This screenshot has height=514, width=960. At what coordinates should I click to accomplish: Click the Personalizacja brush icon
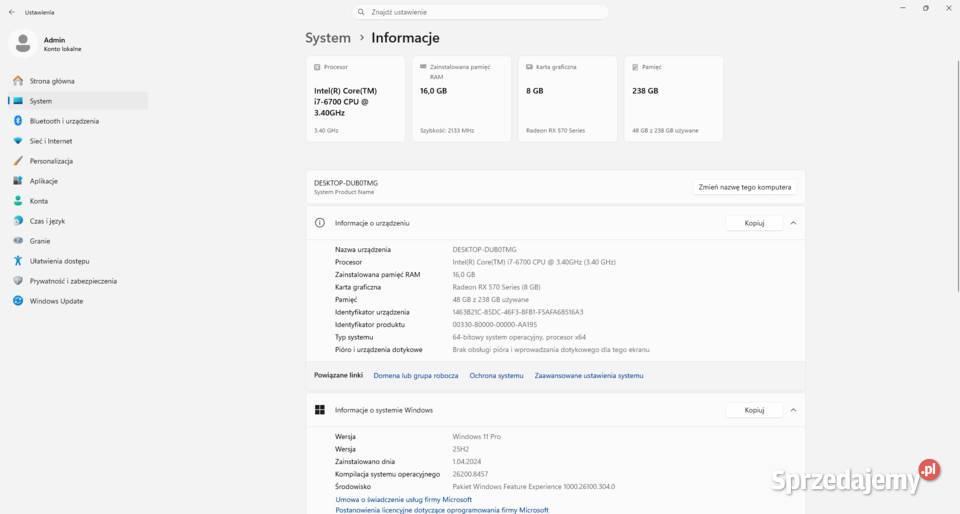tap(18, 161)
